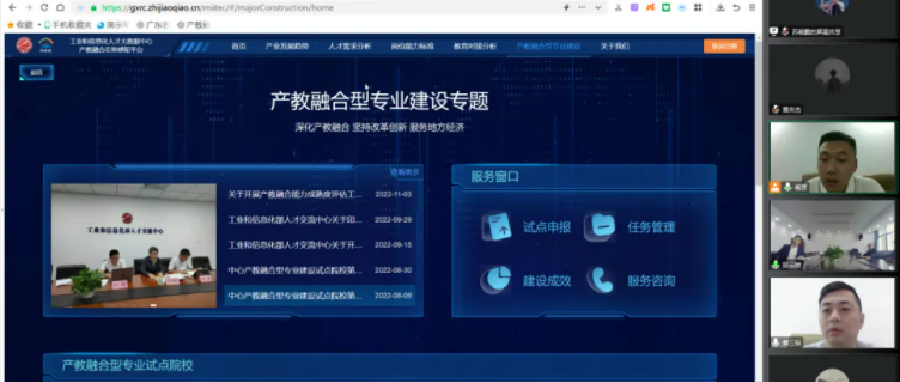Click the 查看更多 link above news list
Viewport: 900px width, 382px height.
tap(405, 172)
